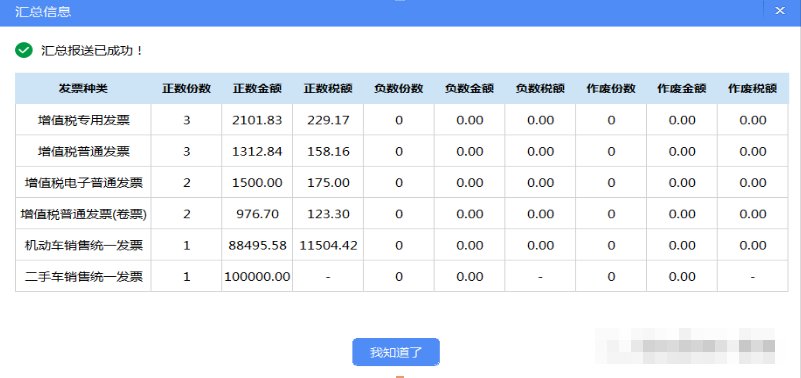Click the 正数份数 column header
801x378 pixels.
tap(186, 88)
